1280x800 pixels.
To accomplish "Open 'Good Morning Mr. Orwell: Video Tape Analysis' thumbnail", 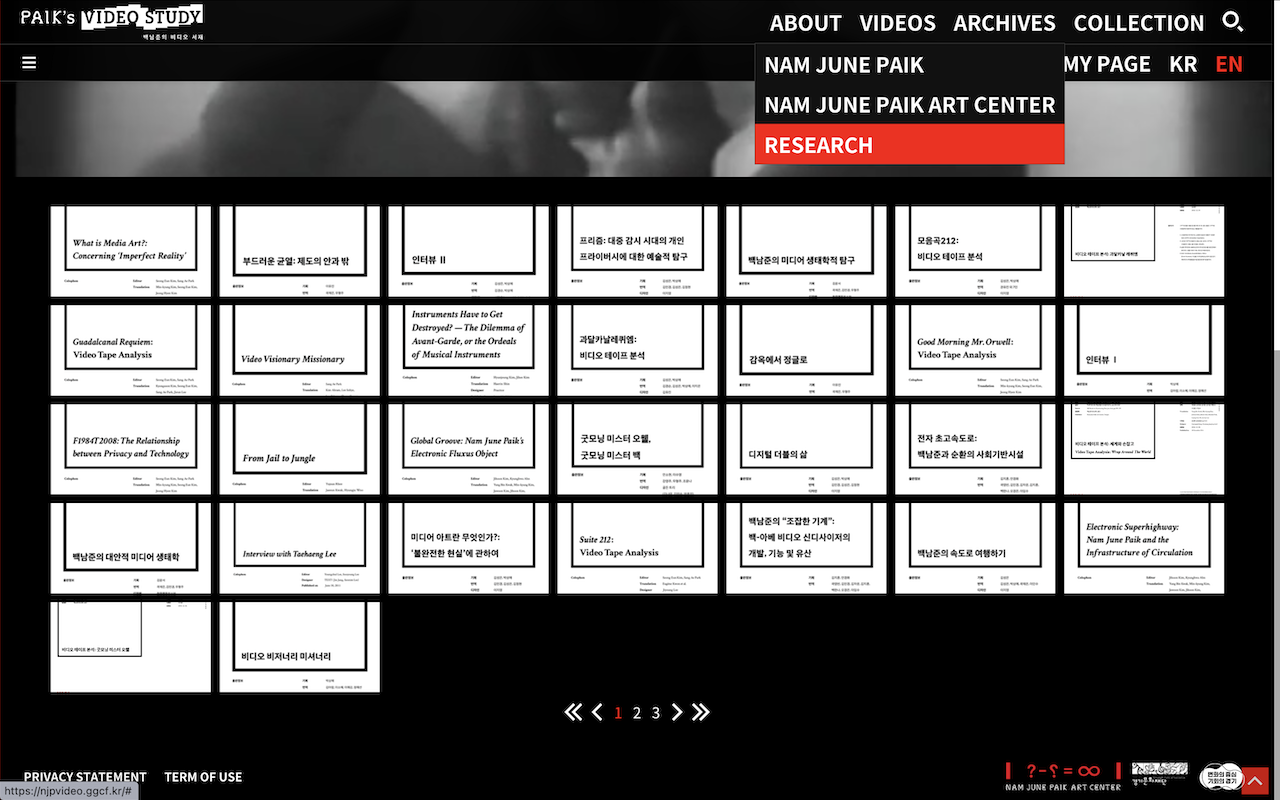I will [976, 351].
